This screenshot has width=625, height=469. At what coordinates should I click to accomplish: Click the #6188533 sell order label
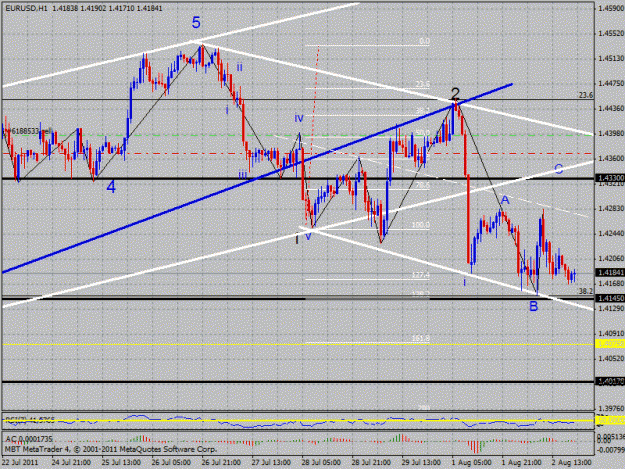[30, 131]
